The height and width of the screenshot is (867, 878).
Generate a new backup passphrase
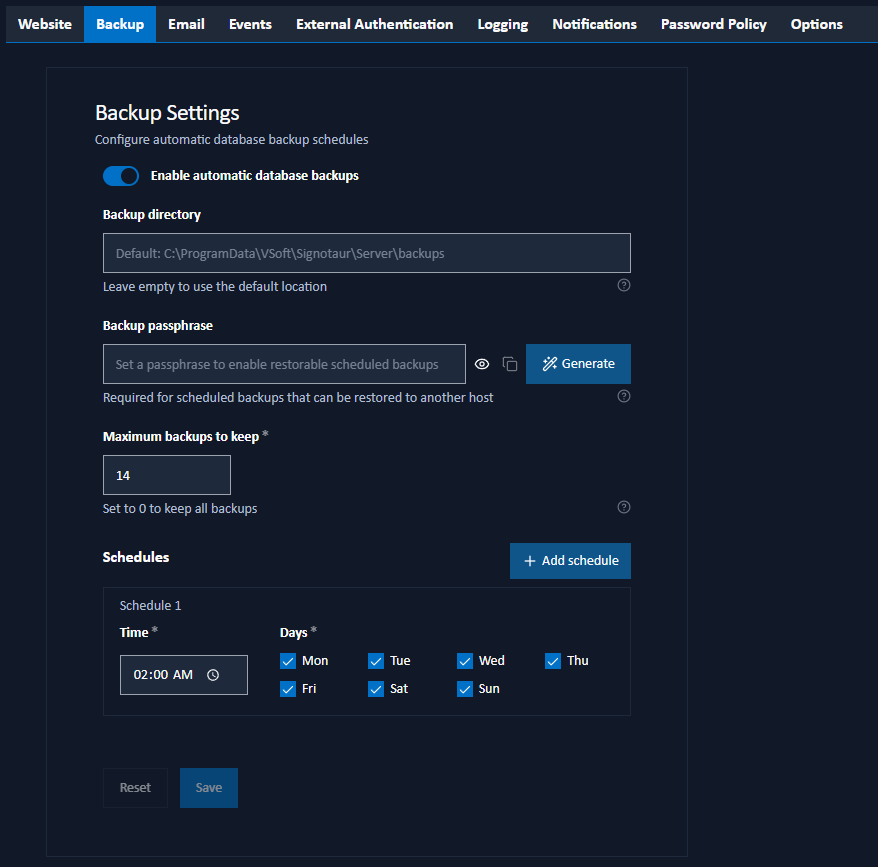click(578, 364)
